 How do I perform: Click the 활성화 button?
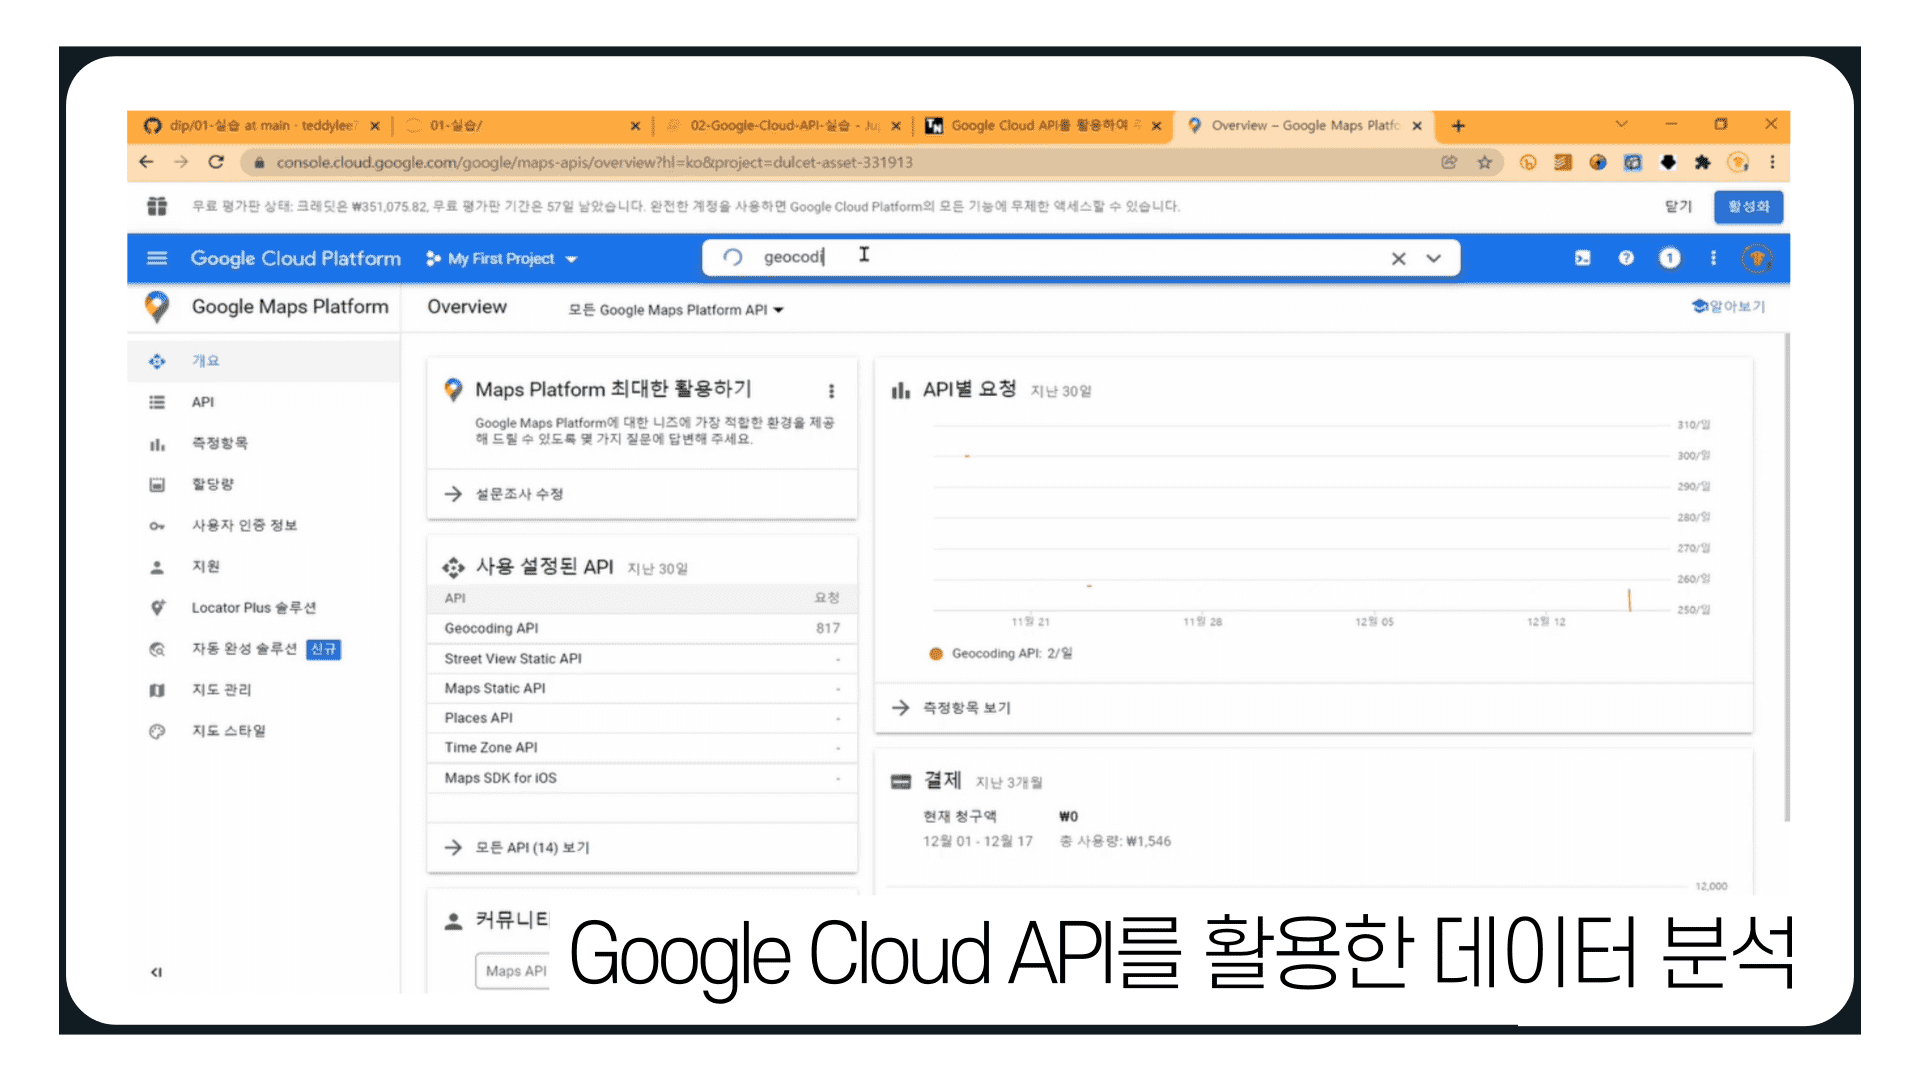[1749, 206]
